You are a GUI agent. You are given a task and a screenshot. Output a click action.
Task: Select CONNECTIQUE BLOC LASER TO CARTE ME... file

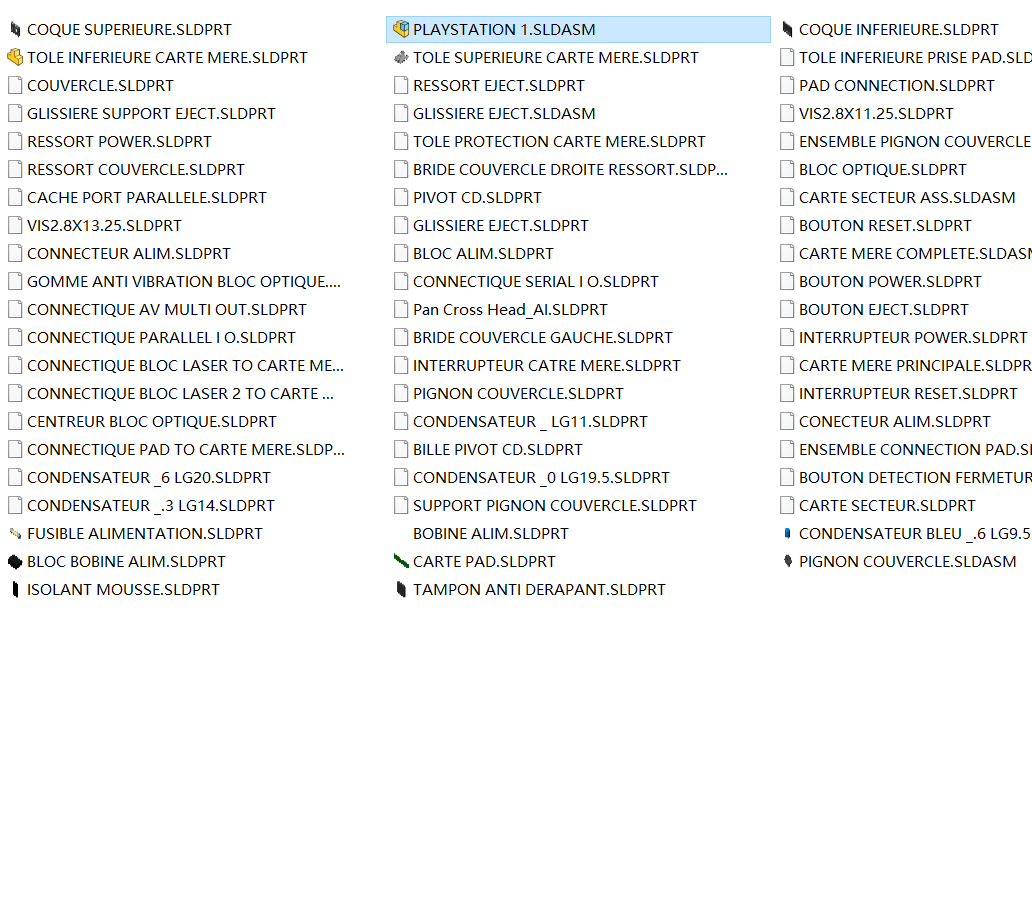(x=185, y=365)
